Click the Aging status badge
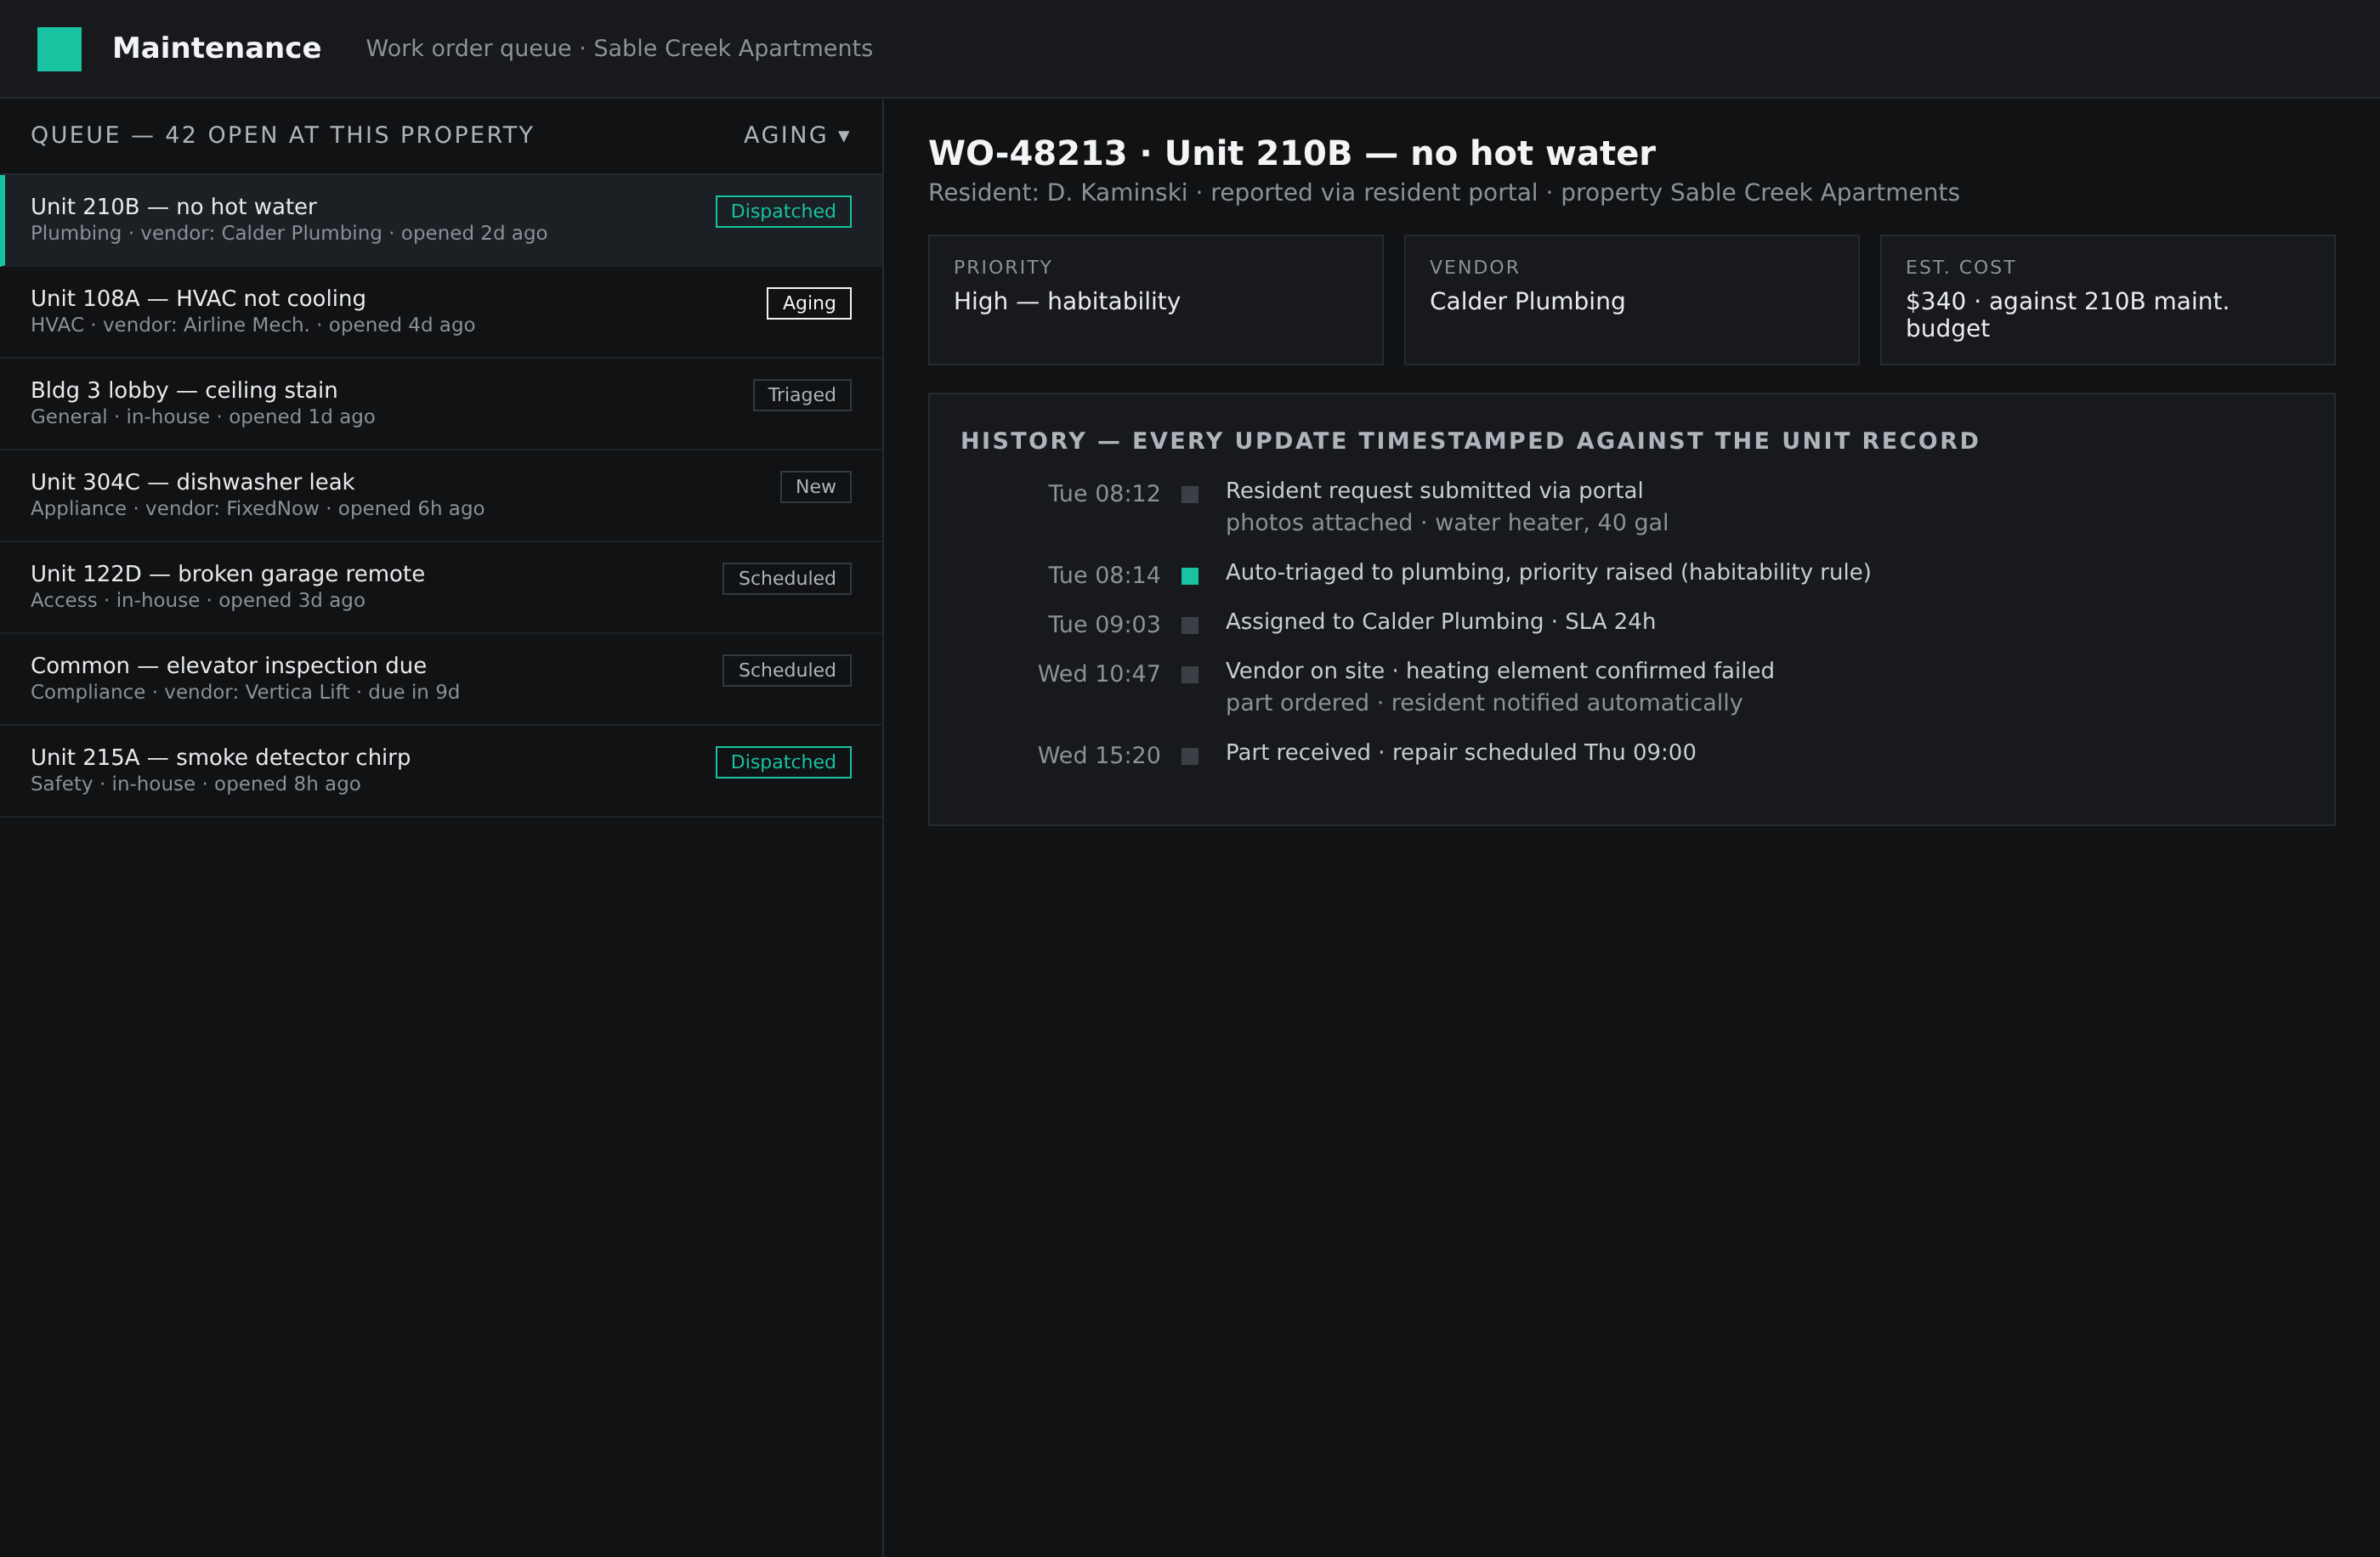The image size is (2380, 1557). click(x=809, y=304)
